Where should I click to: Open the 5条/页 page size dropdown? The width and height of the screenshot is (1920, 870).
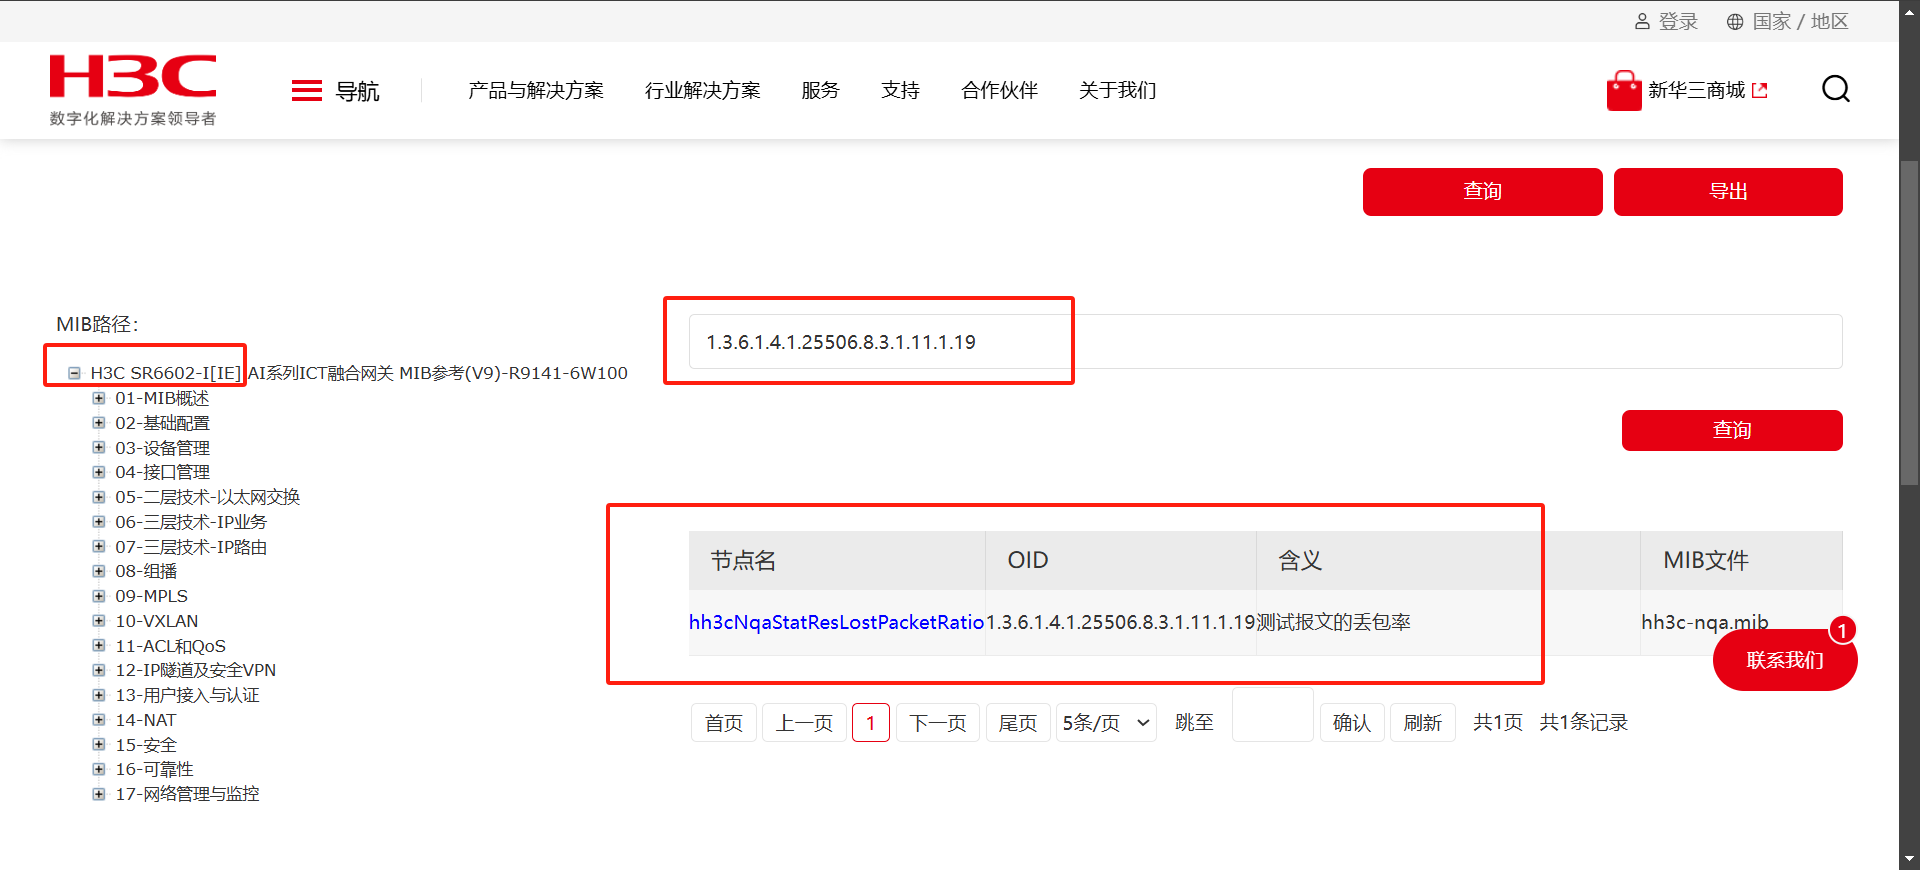pos(1106,723)
